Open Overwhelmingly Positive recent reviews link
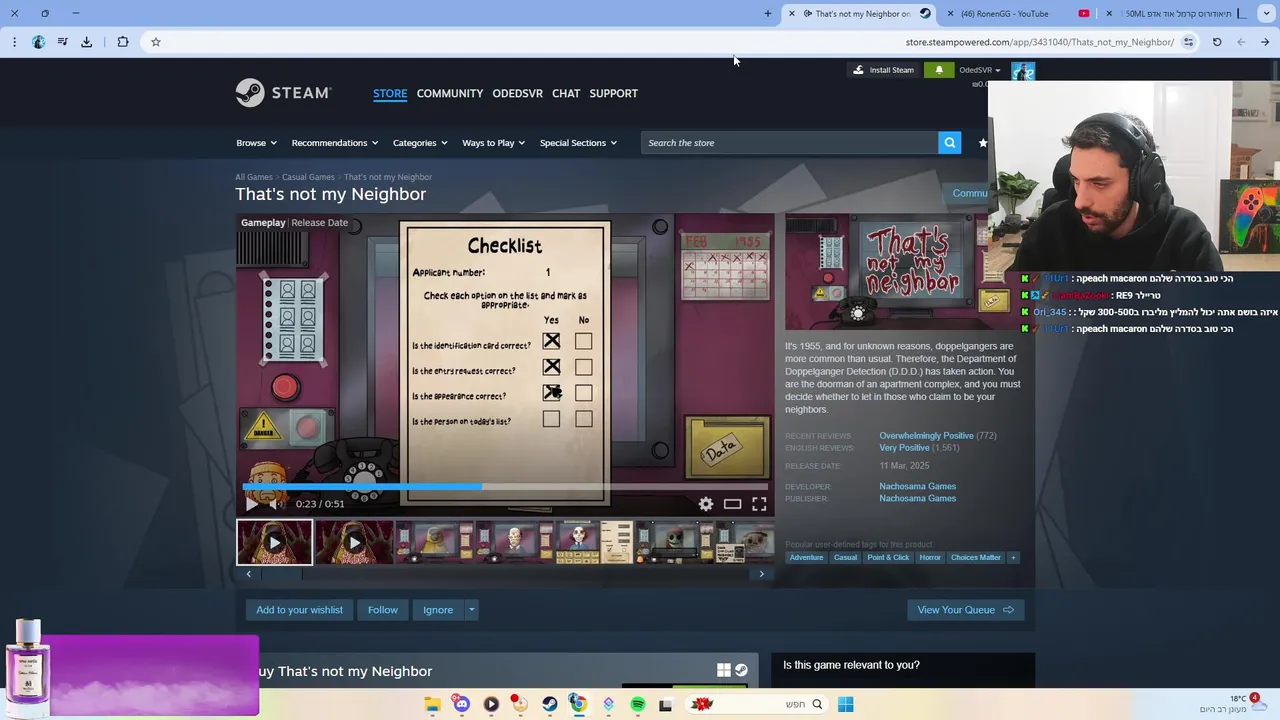The image size is (1280, 720). pyautogui.click(x=926, y=435)
